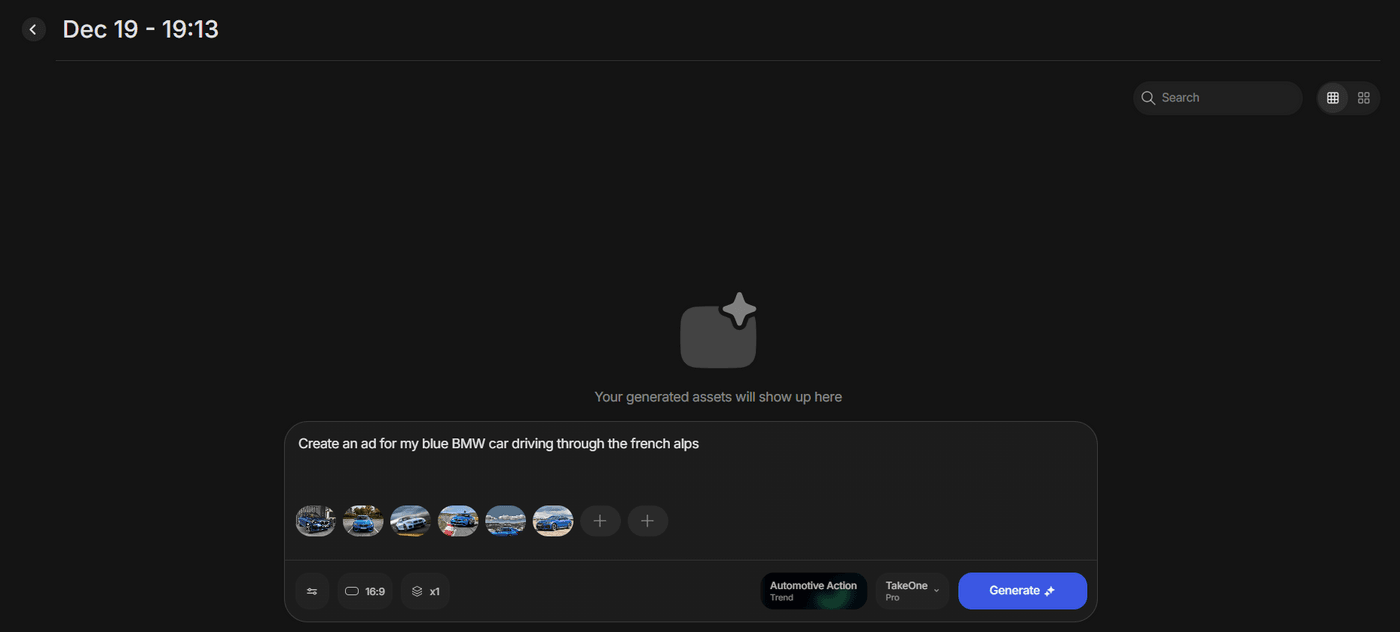The width and height of the screenshot is (1400, 632).
Task: Click the magnifier icon in the search bar
Action: [1148, 98]
